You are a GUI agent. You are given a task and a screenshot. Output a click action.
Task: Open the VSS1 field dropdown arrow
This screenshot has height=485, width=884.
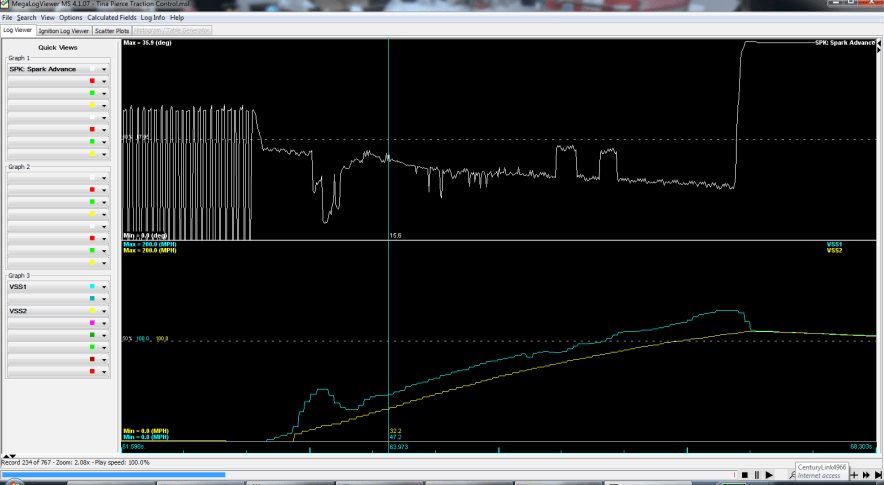coord(104,287)
